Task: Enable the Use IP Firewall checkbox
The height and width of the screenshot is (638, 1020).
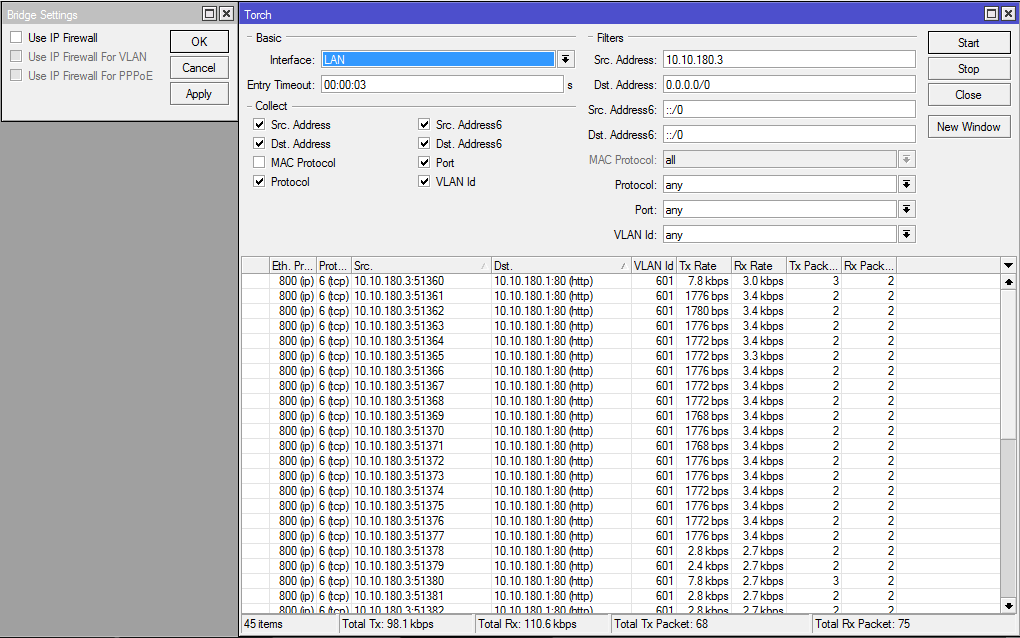Action: click(x=15, y=37)
